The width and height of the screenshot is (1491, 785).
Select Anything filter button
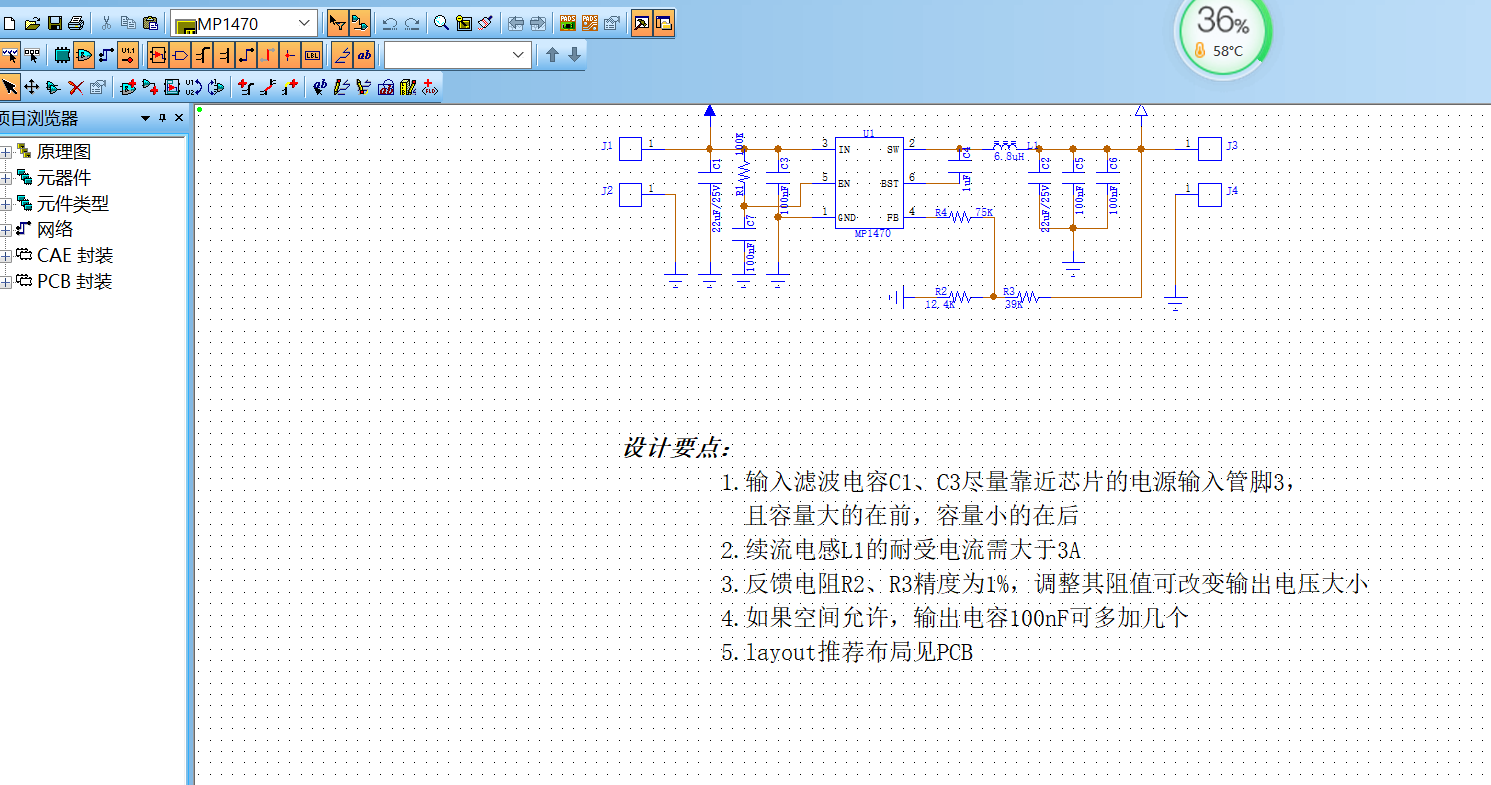coord(10,55)
